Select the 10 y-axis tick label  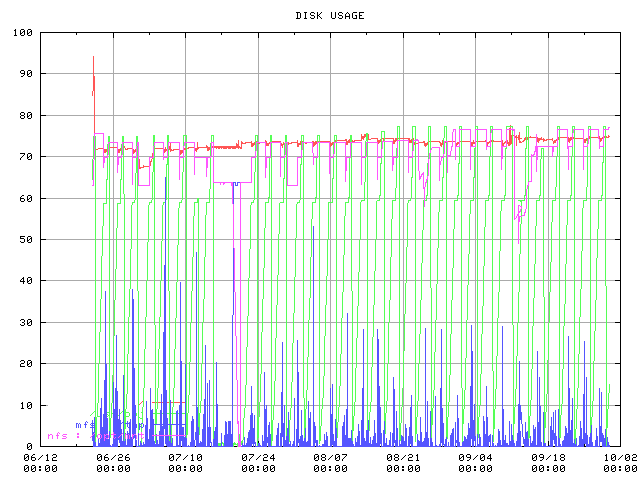click(25, 406)
